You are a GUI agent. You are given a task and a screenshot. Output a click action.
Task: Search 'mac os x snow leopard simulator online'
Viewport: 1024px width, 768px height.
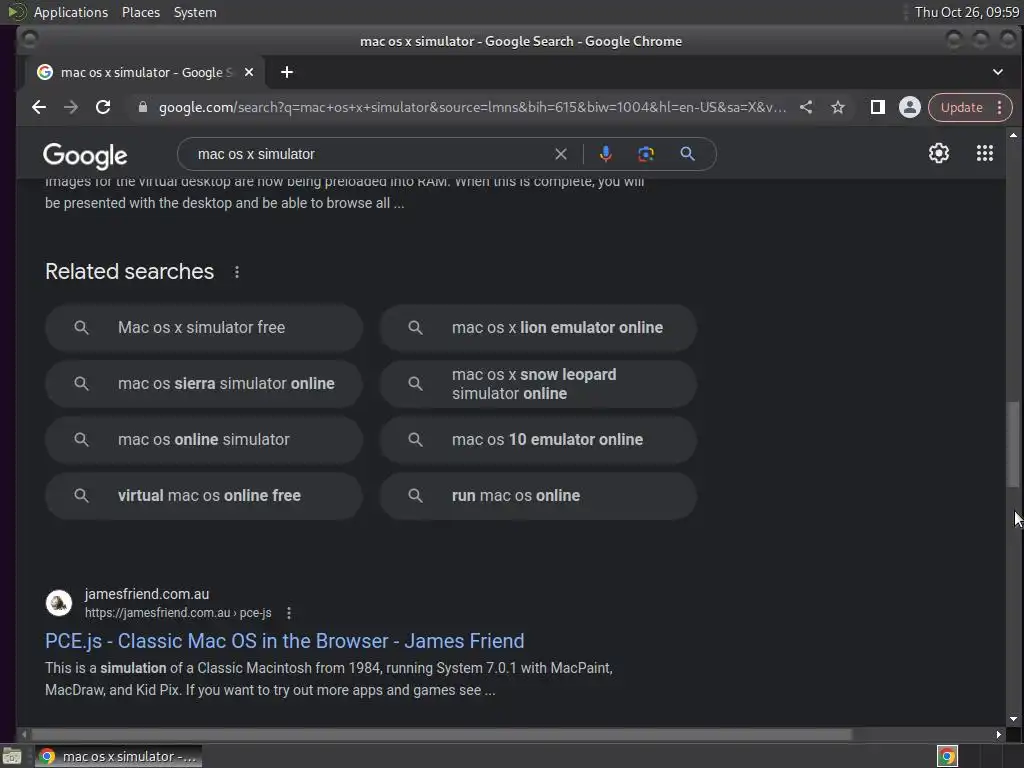pyautogui.click(x=538, y=384)
